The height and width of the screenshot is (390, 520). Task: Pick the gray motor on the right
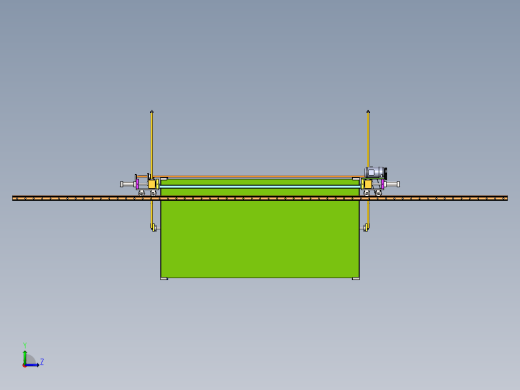pos(376,173)
